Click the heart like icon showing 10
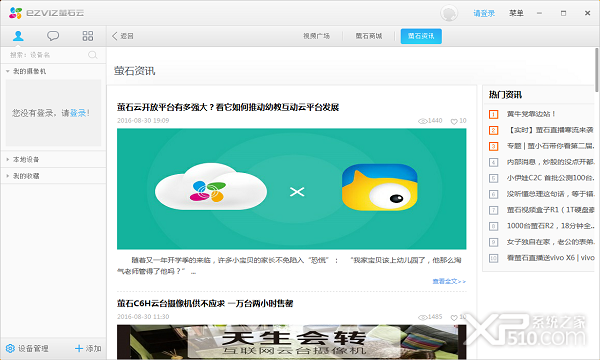The height and width of the screenshot is (360, 600). point(454,121)
